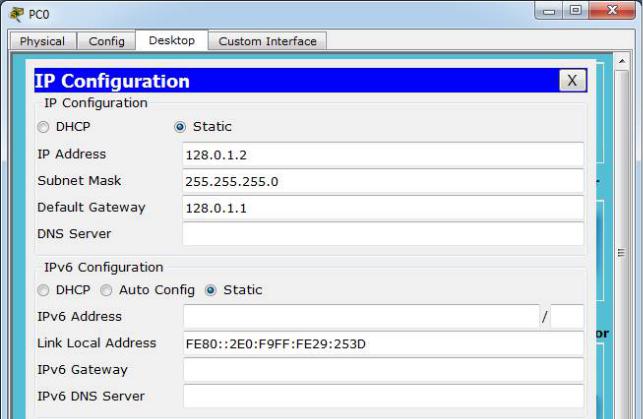Click the Link Local Address field
Screen dimensions: 643x419
point(383,344)
